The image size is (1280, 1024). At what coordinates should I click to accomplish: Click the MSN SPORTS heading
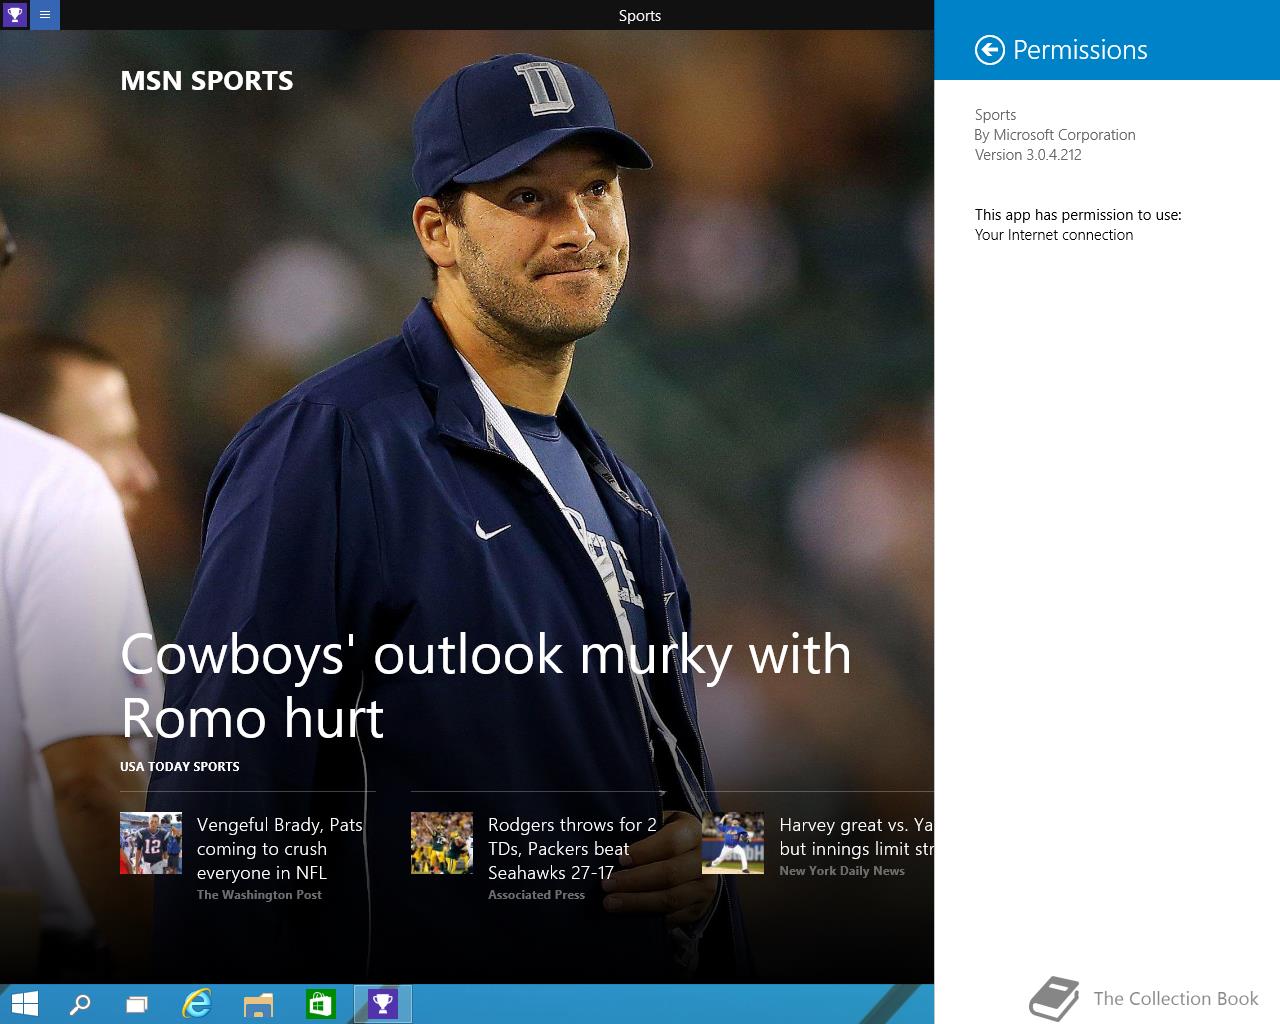click(207, 81)
